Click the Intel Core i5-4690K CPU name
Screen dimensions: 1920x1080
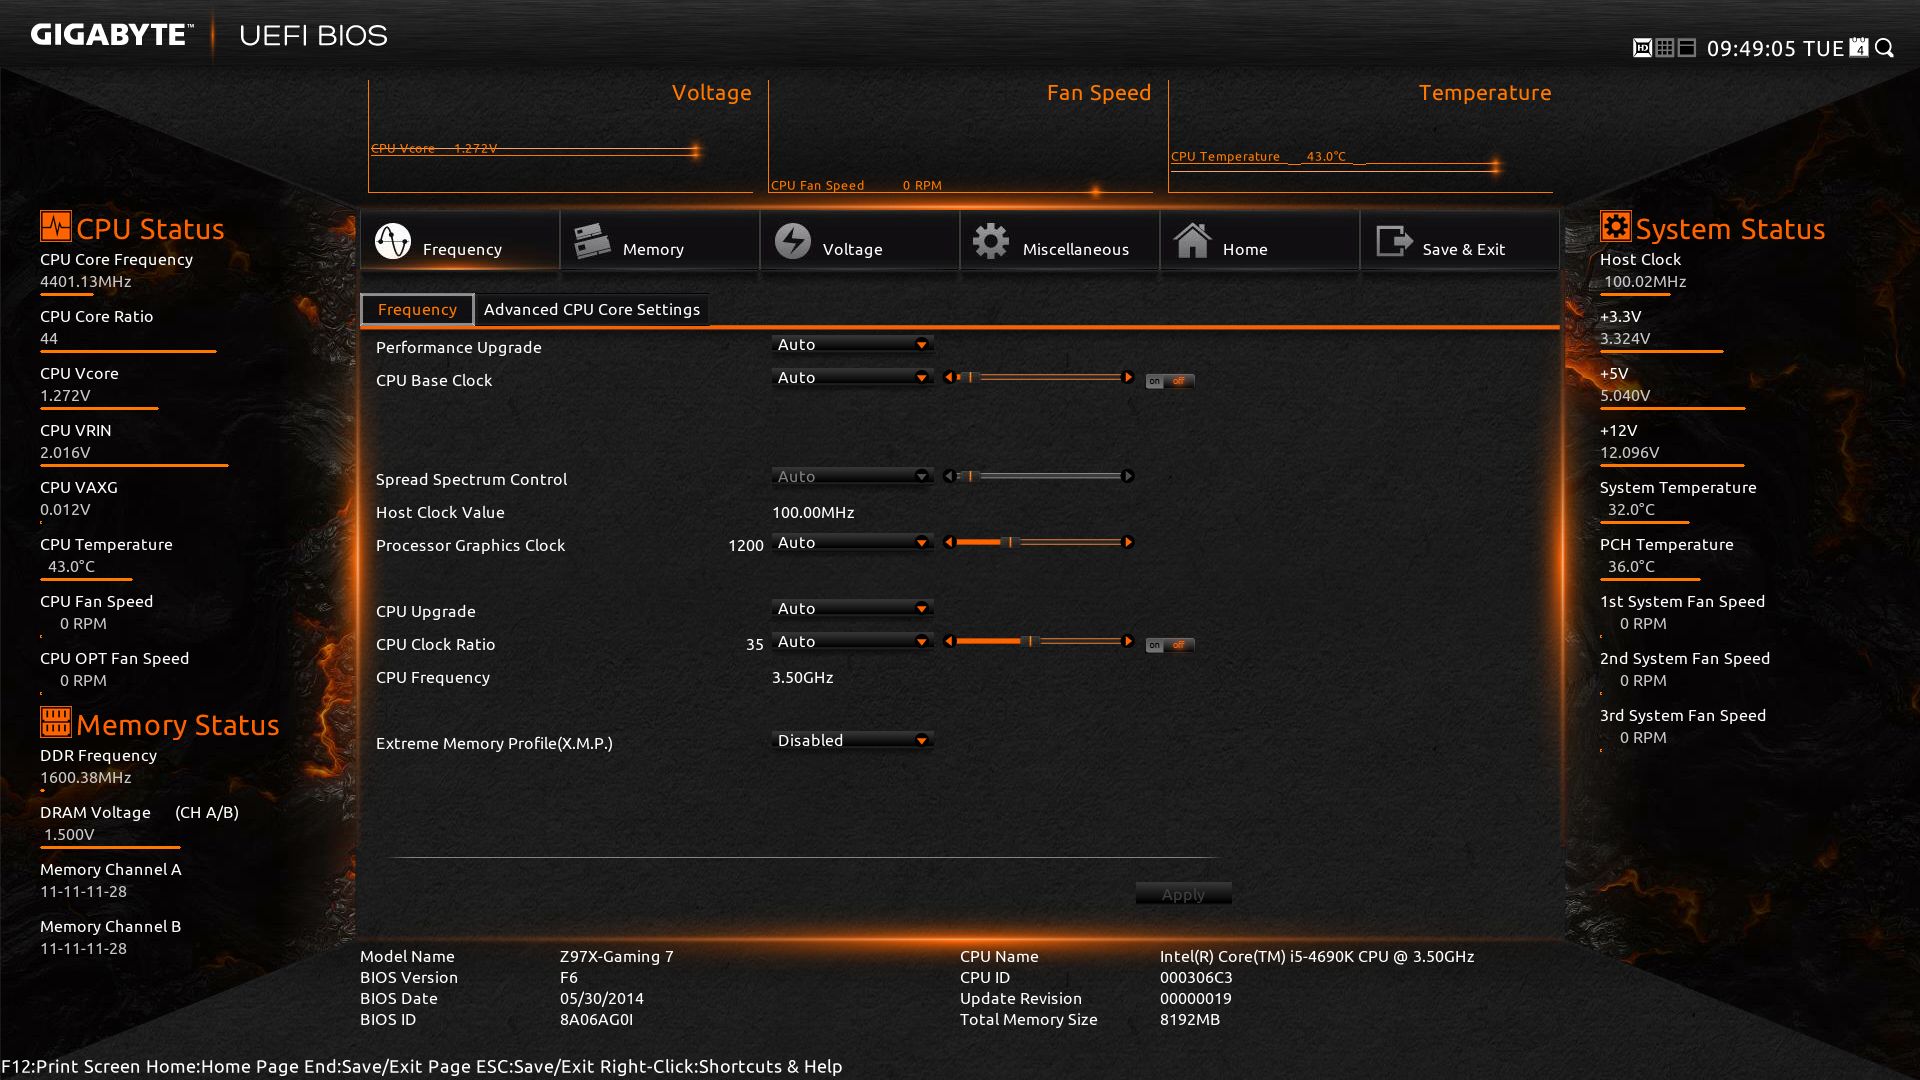[x=1317, y=956]
